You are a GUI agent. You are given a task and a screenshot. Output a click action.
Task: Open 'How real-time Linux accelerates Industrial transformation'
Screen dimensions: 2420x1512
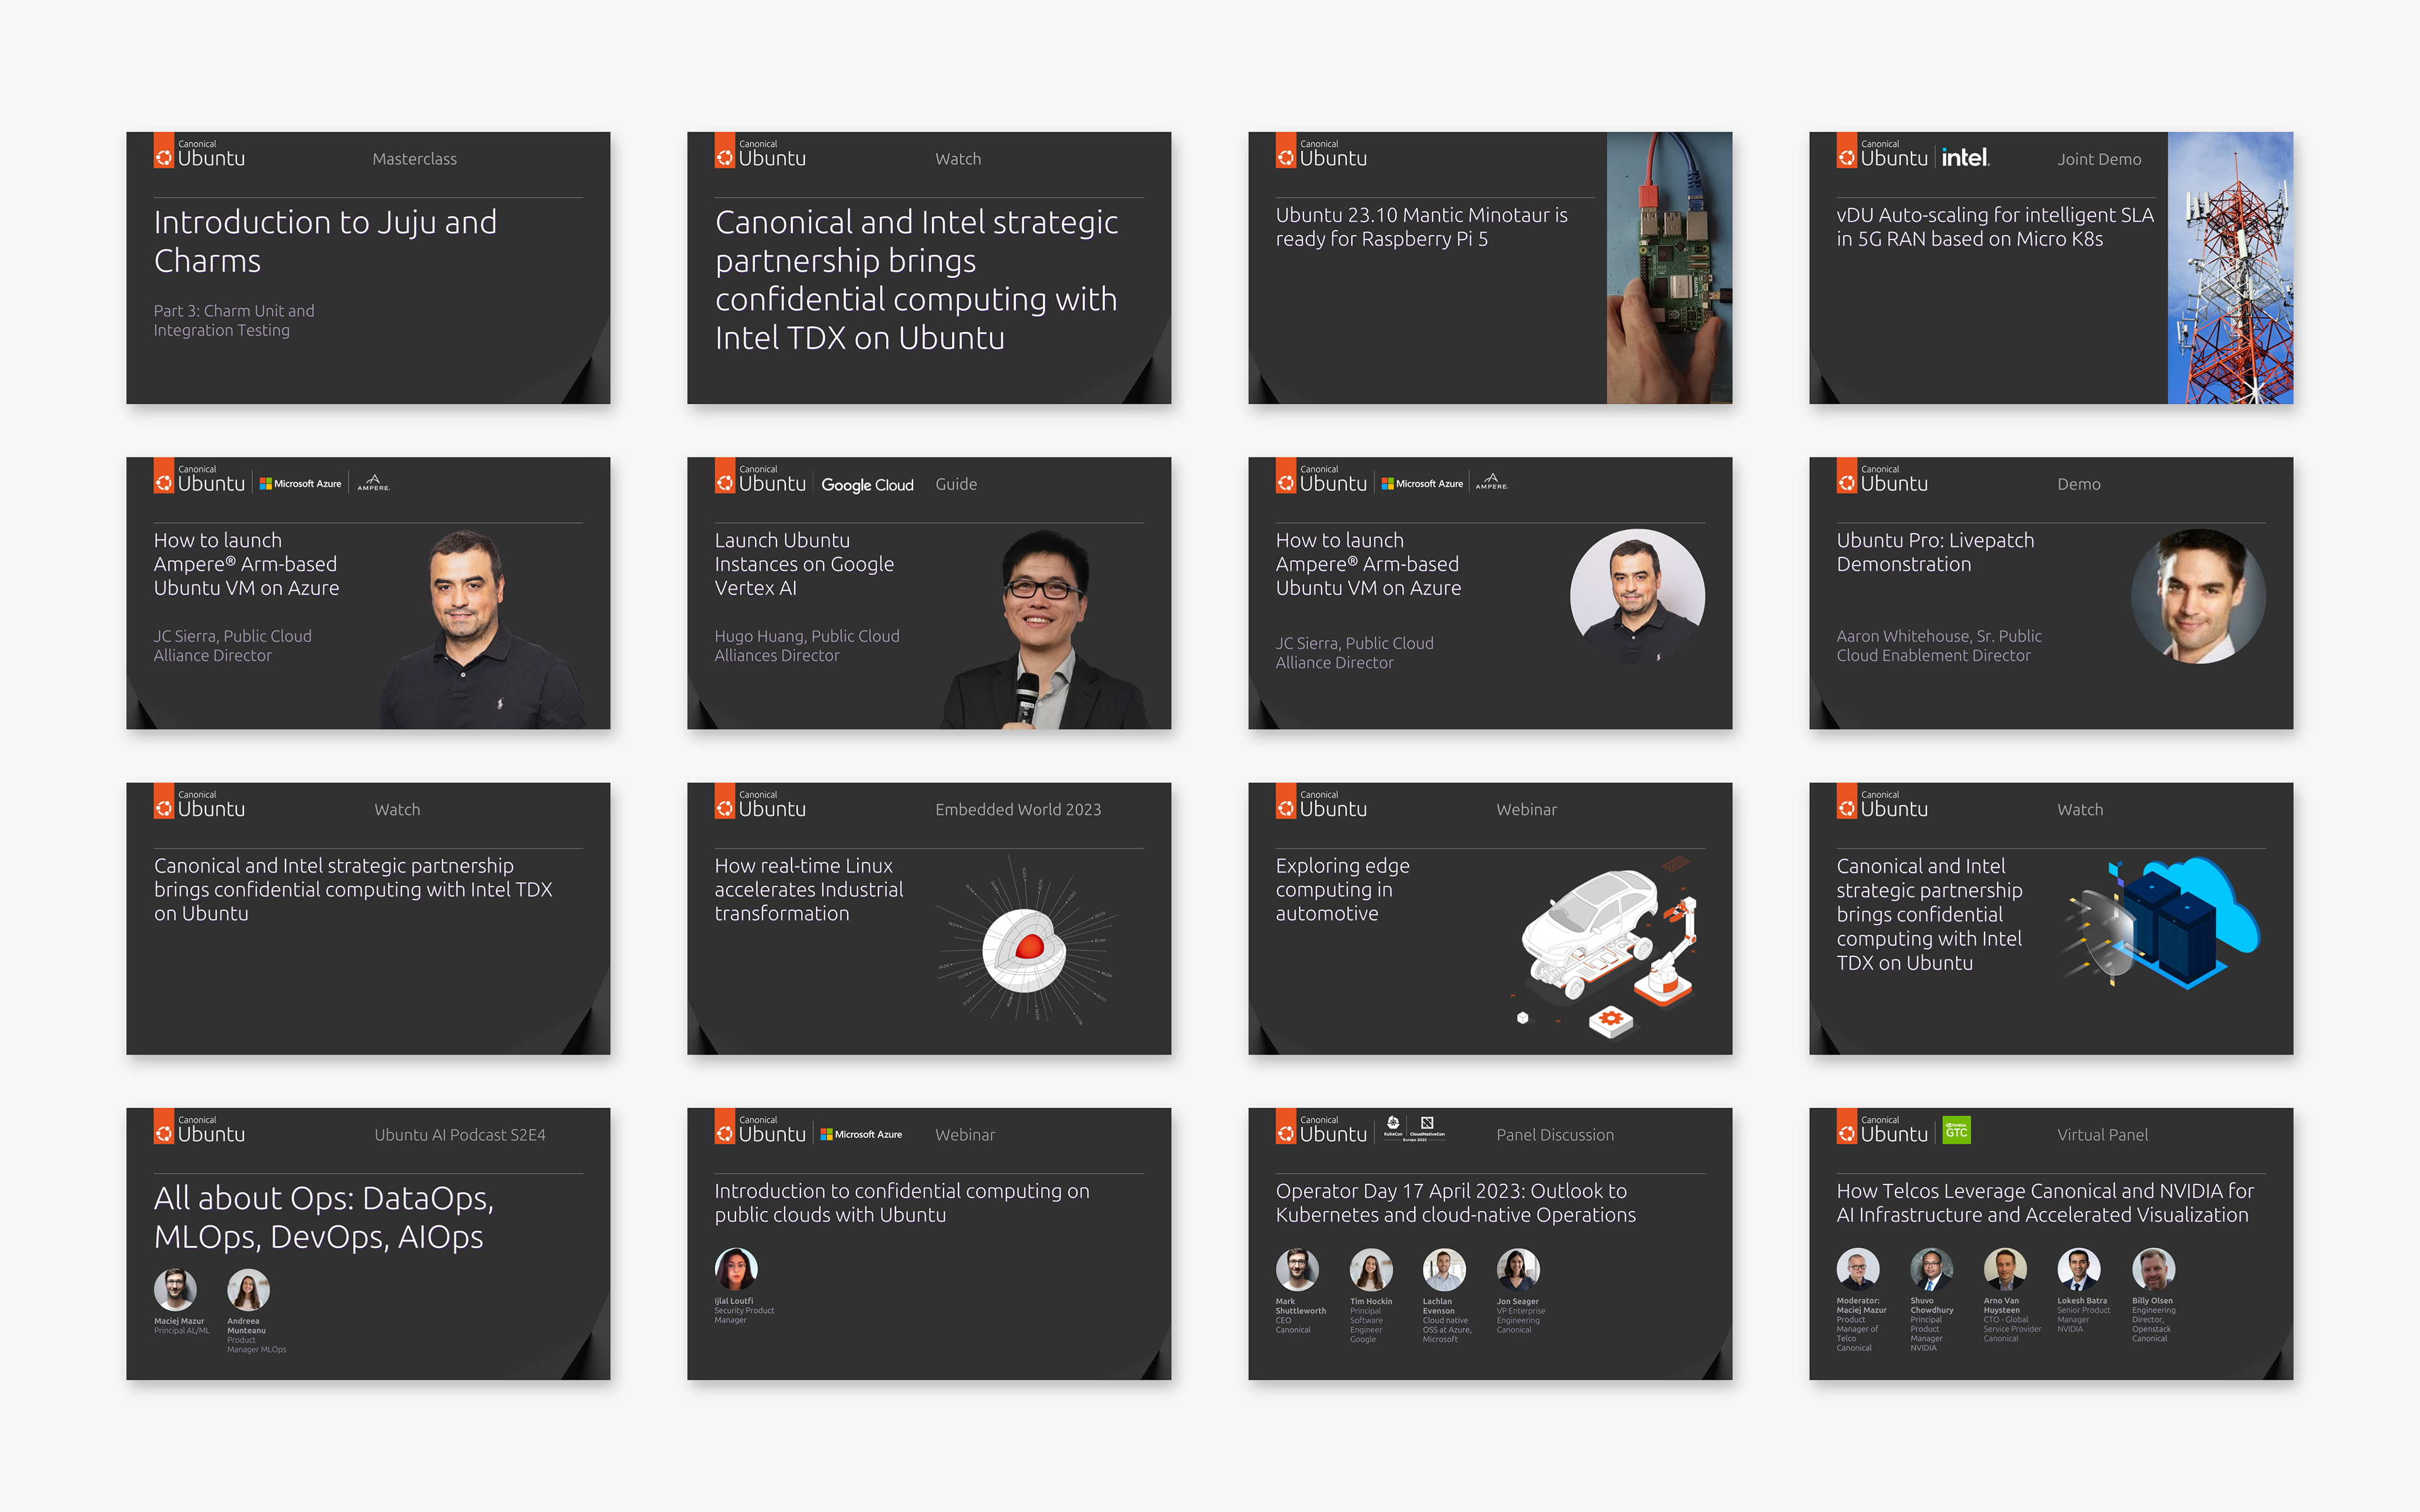coord(808,890)
